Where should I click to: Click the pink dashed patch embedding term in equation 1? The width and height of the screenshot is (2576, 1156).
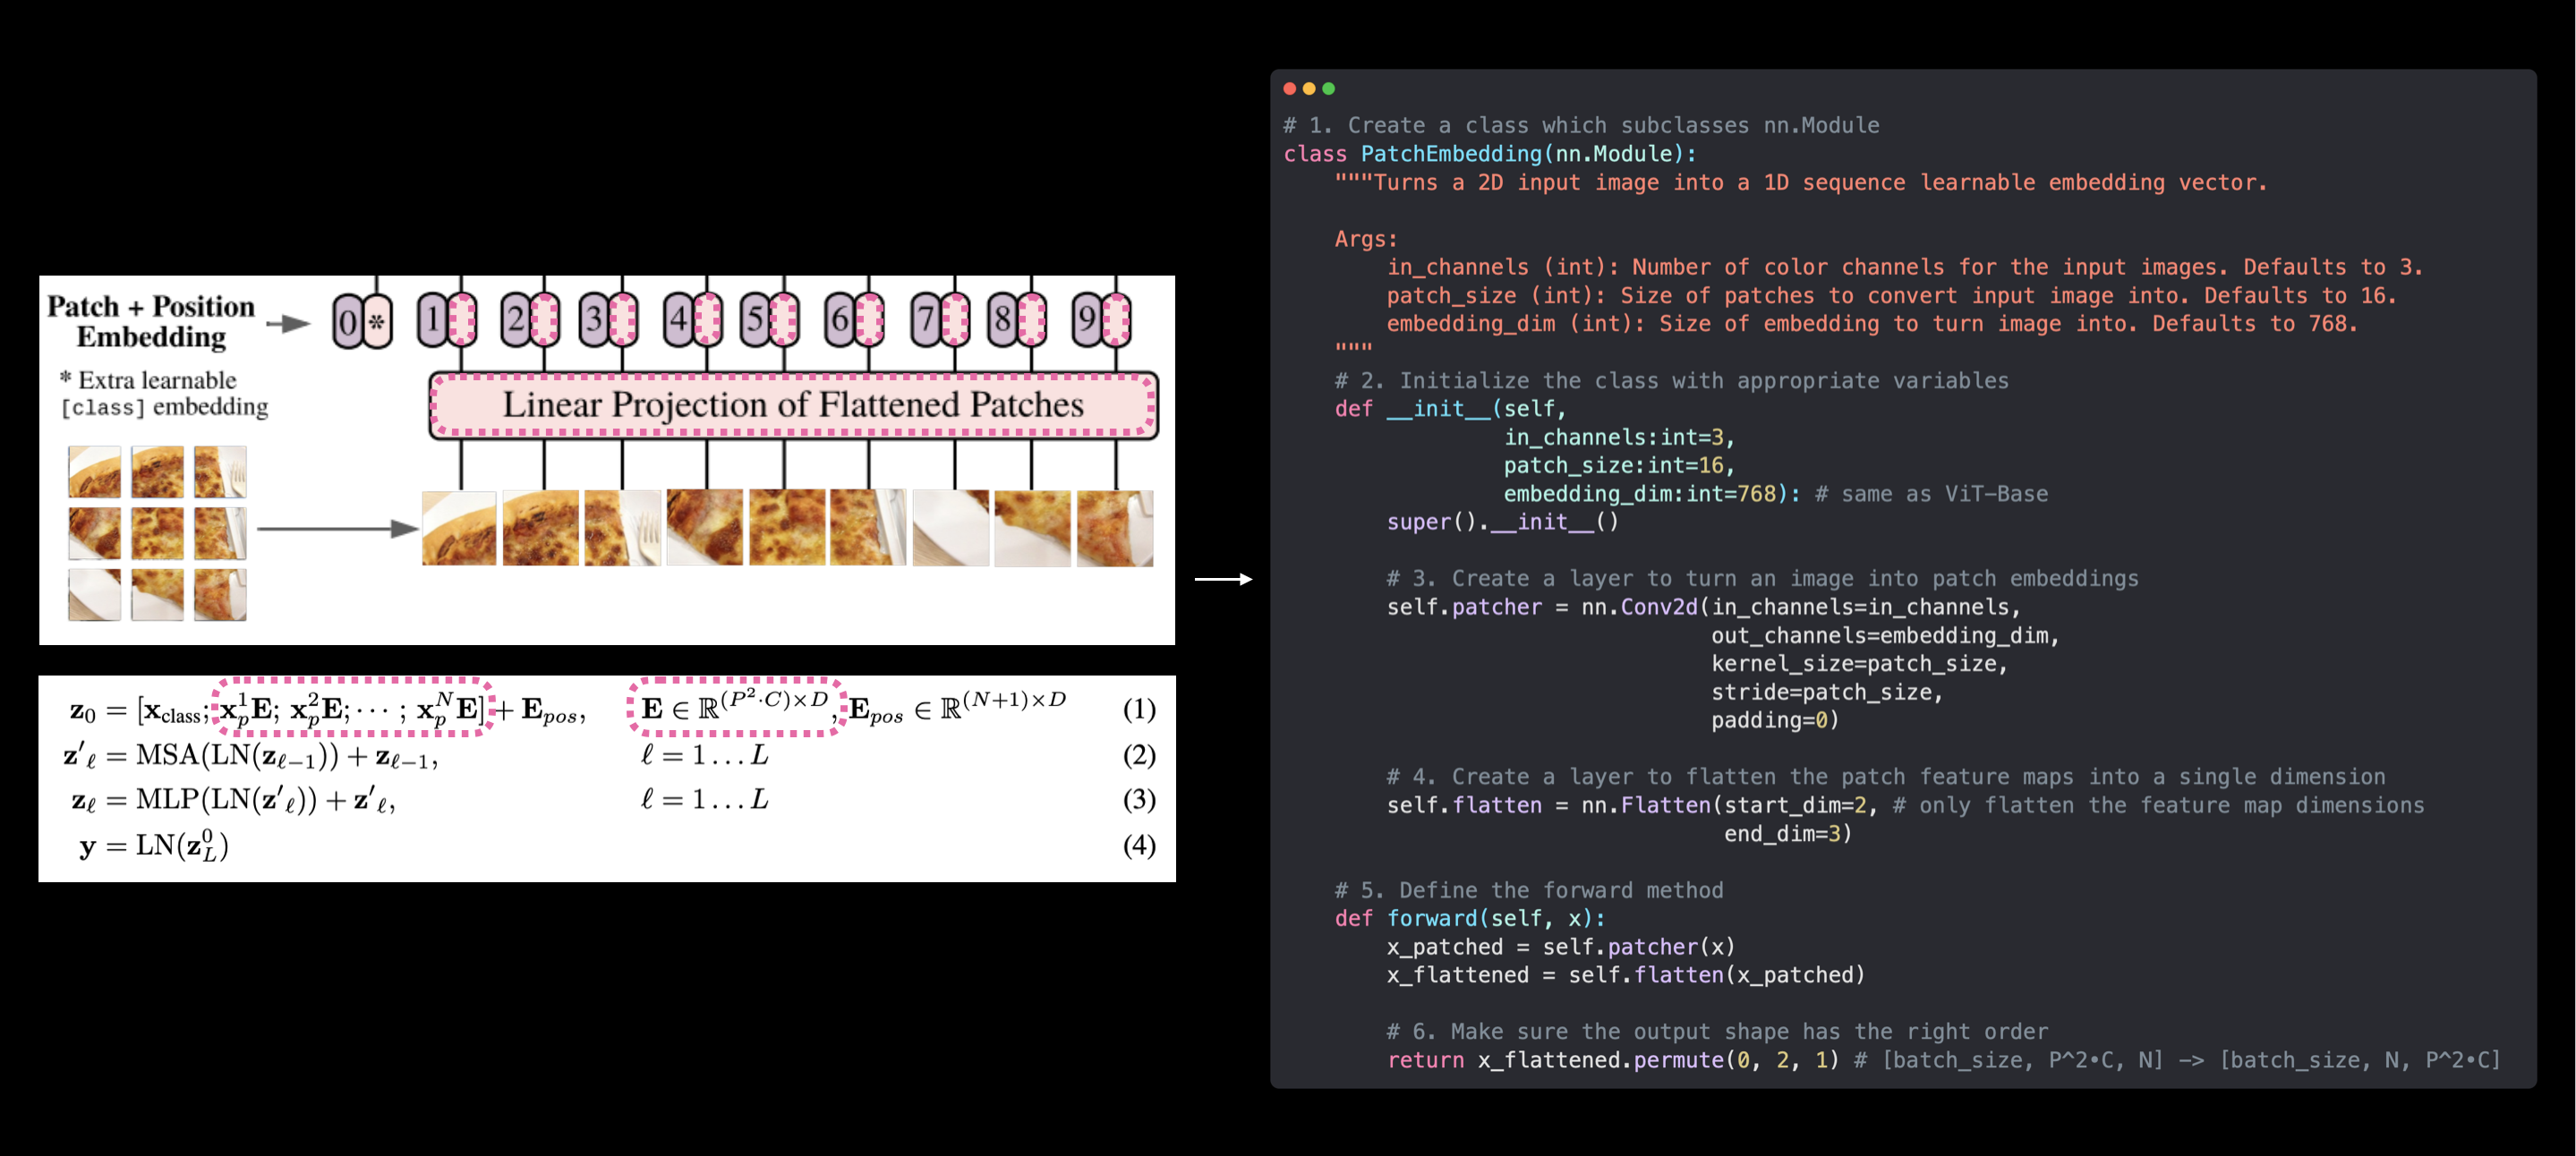click(x=352, y=708)
